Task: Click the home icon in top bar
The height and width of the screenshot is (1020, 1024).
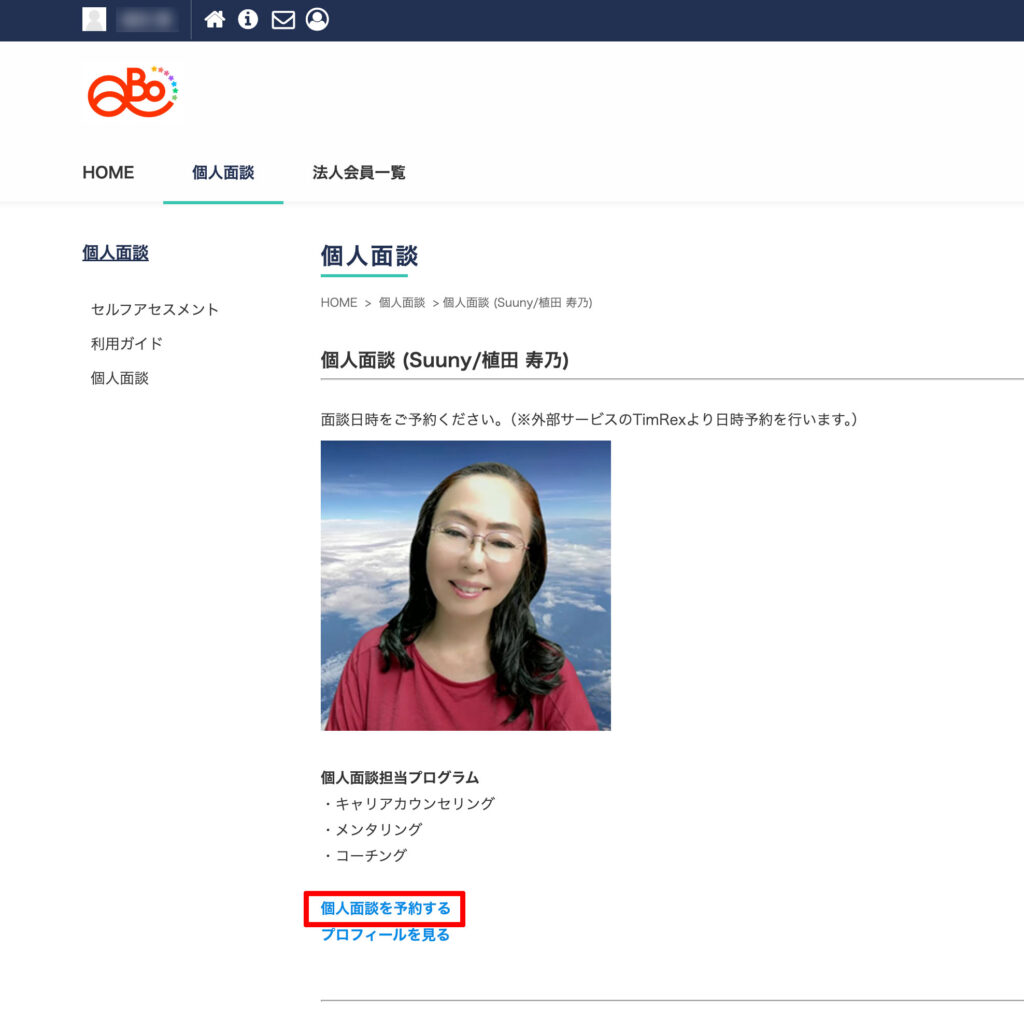Action: click(214, 19)
